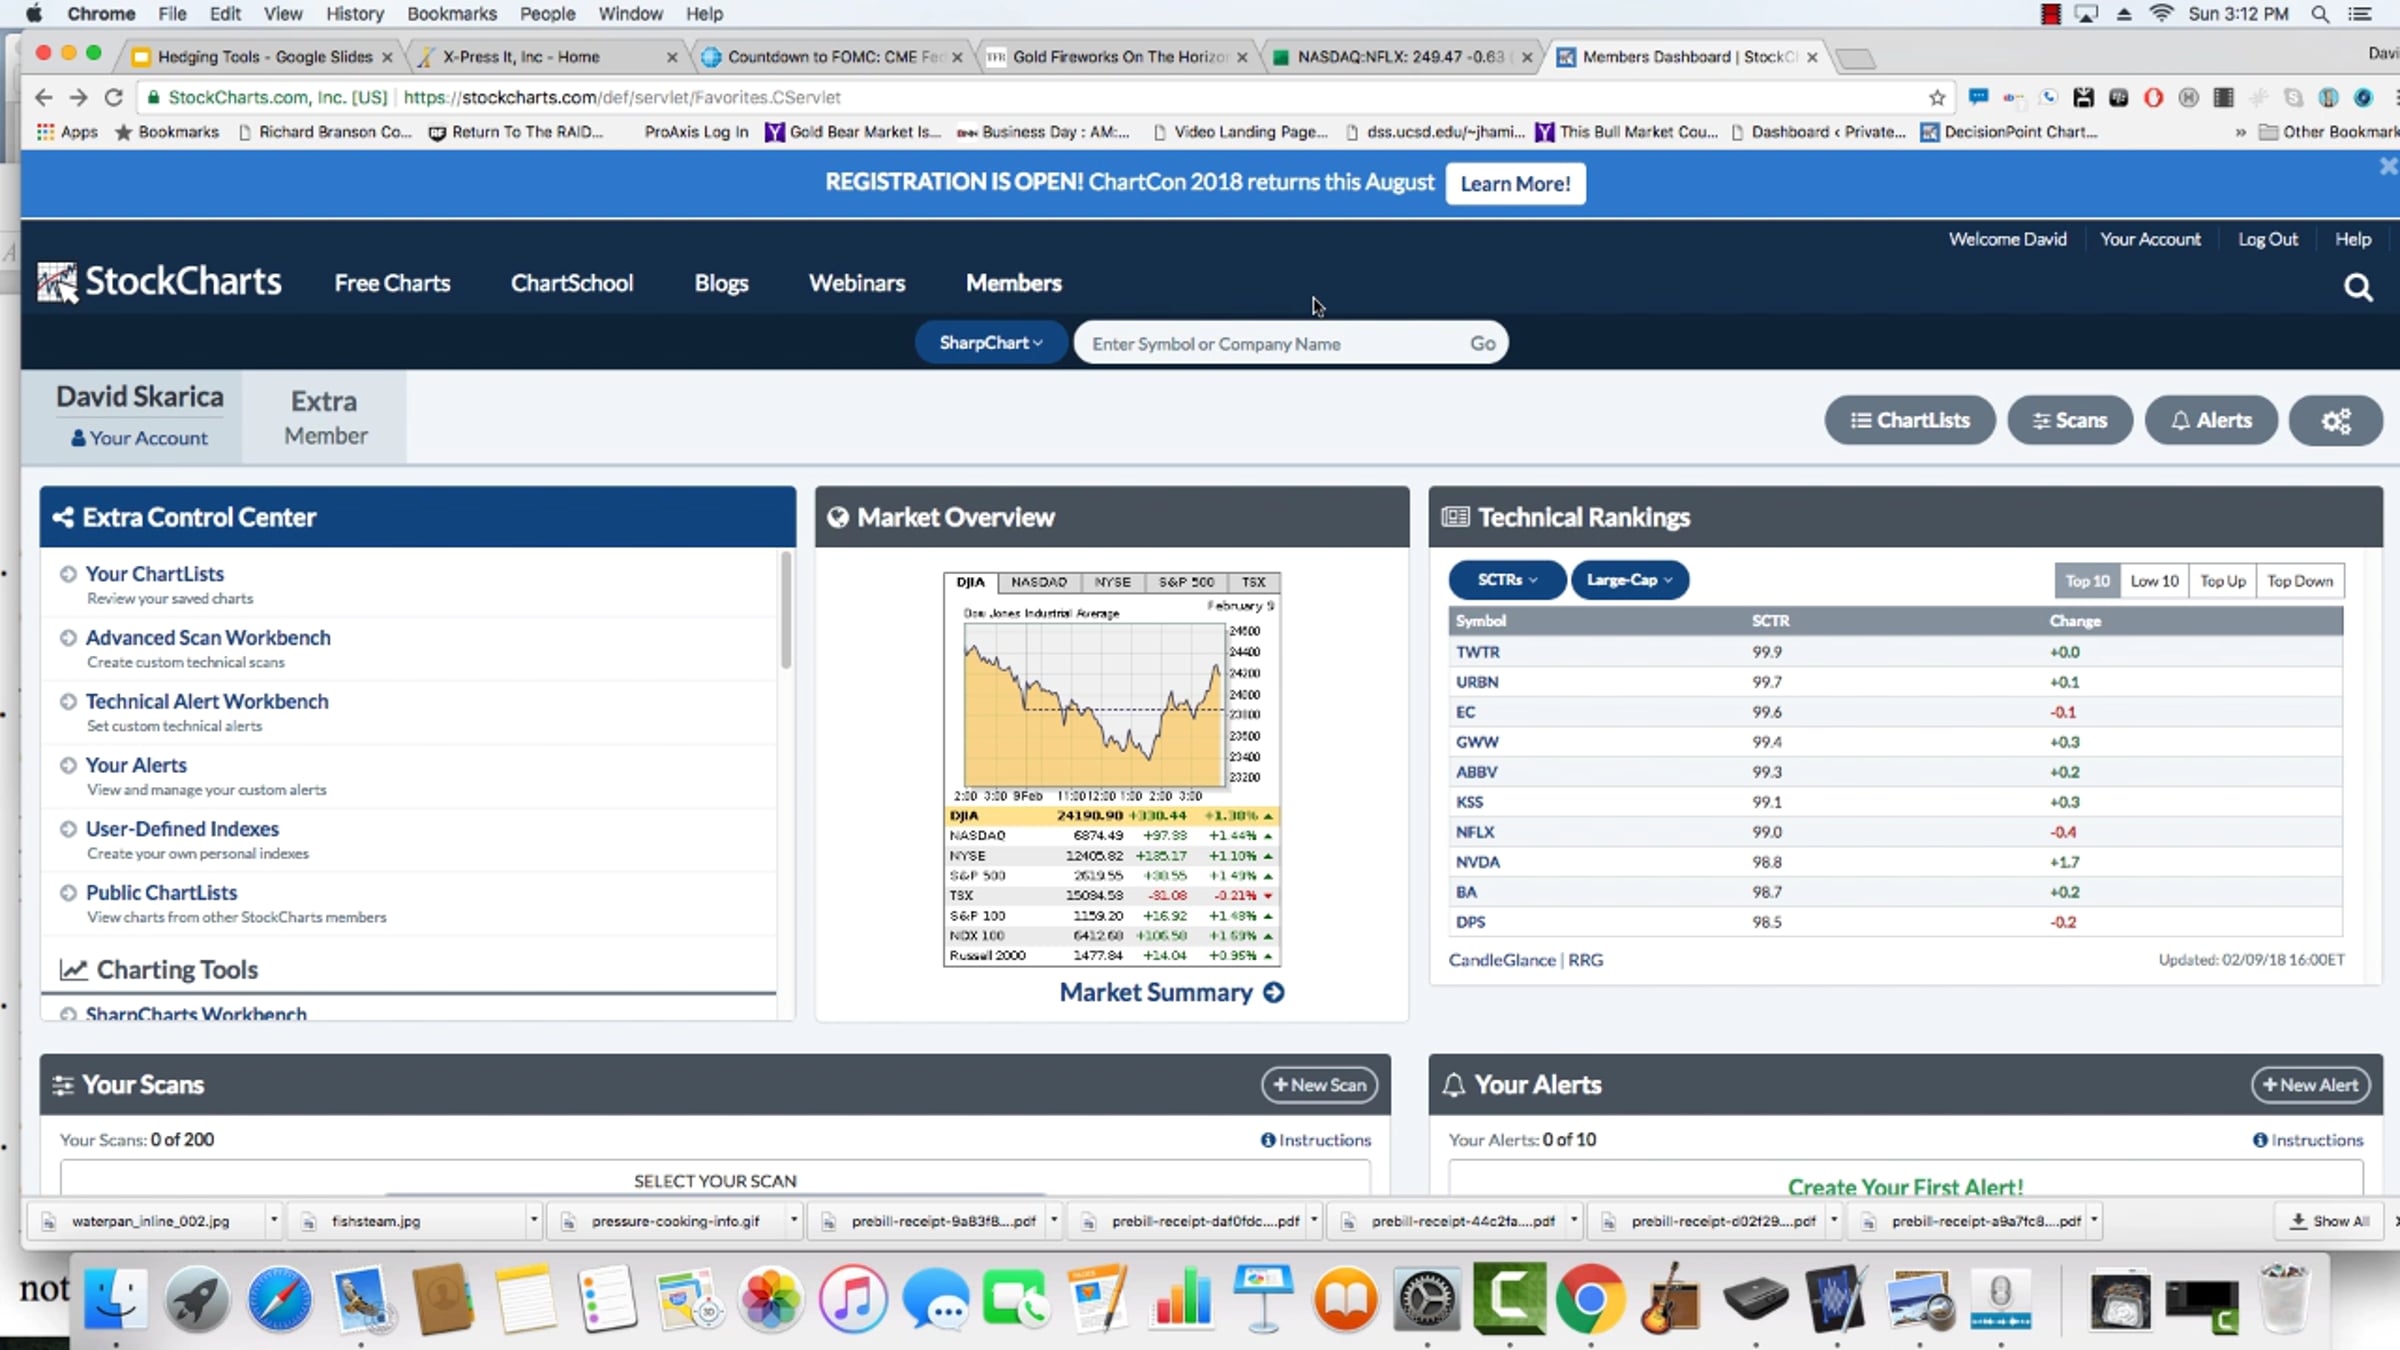Click the Wi-Fi status icon
This screenshot has width=2400, height=1350.
coord(2162,14)
